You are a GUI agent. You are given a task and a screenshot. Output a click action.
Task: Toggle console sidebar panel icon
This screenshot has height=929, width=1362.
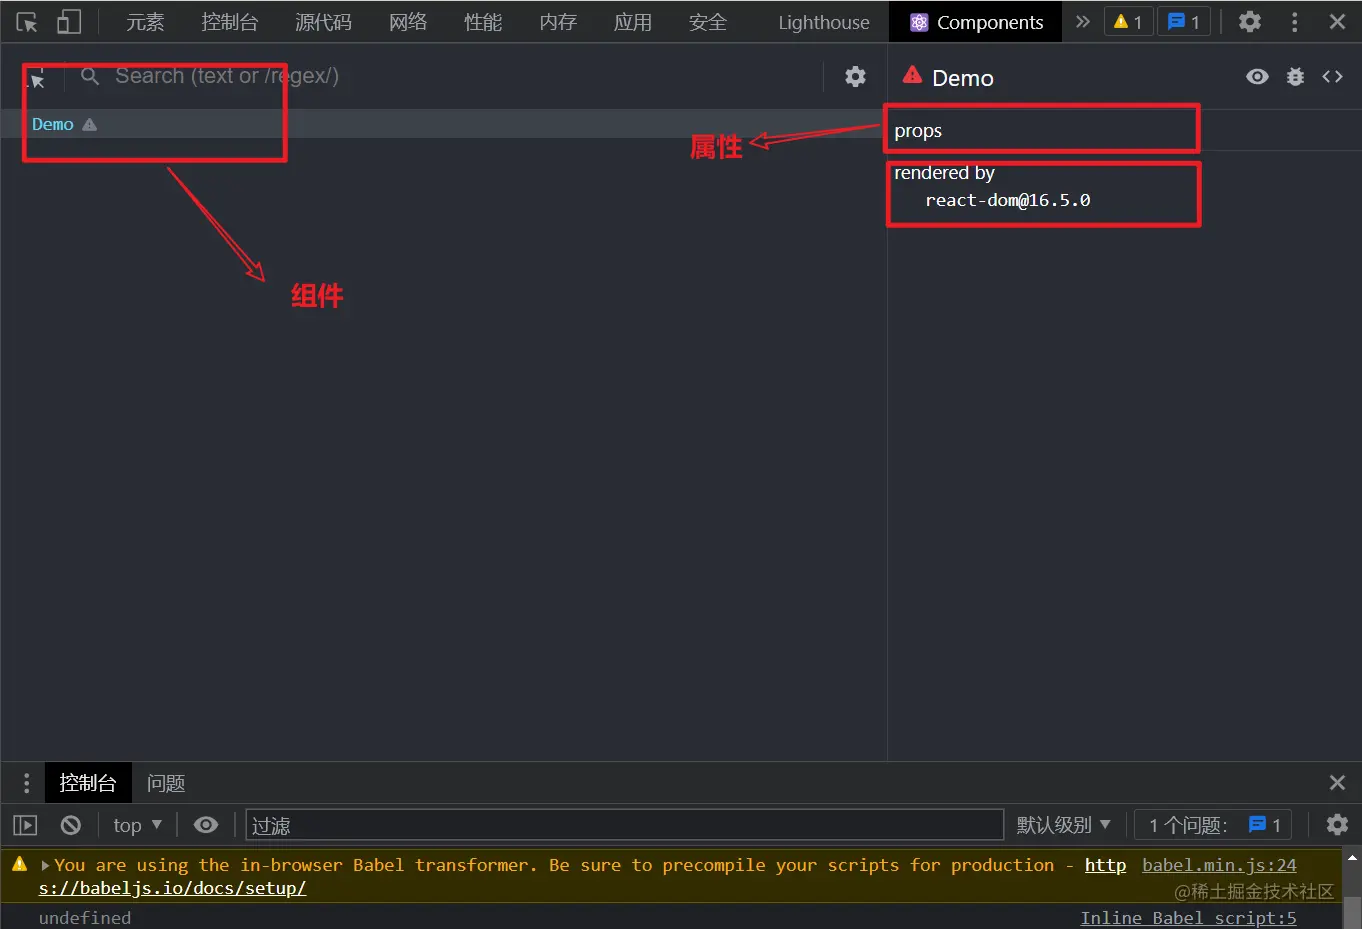coord(25,825)
